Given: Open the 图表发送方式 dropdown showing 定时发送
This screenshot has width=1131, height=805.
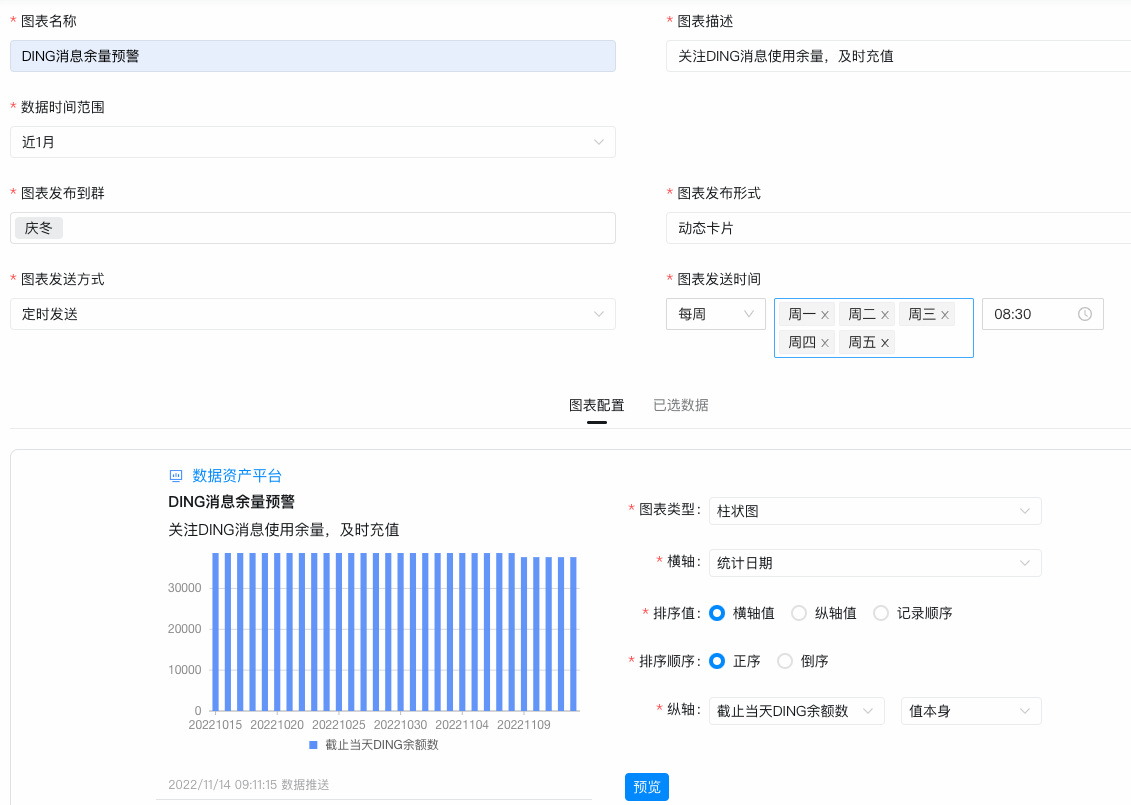Looking at the screenshot, I should (x=312, y=314).
